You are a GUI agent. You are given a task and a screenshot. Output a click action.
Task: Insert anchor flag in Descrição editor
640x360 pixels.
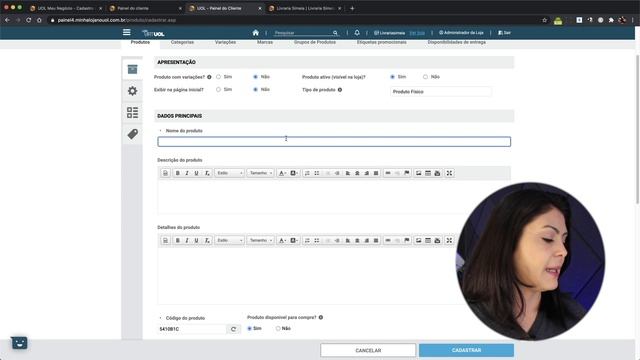click(407, 173)
